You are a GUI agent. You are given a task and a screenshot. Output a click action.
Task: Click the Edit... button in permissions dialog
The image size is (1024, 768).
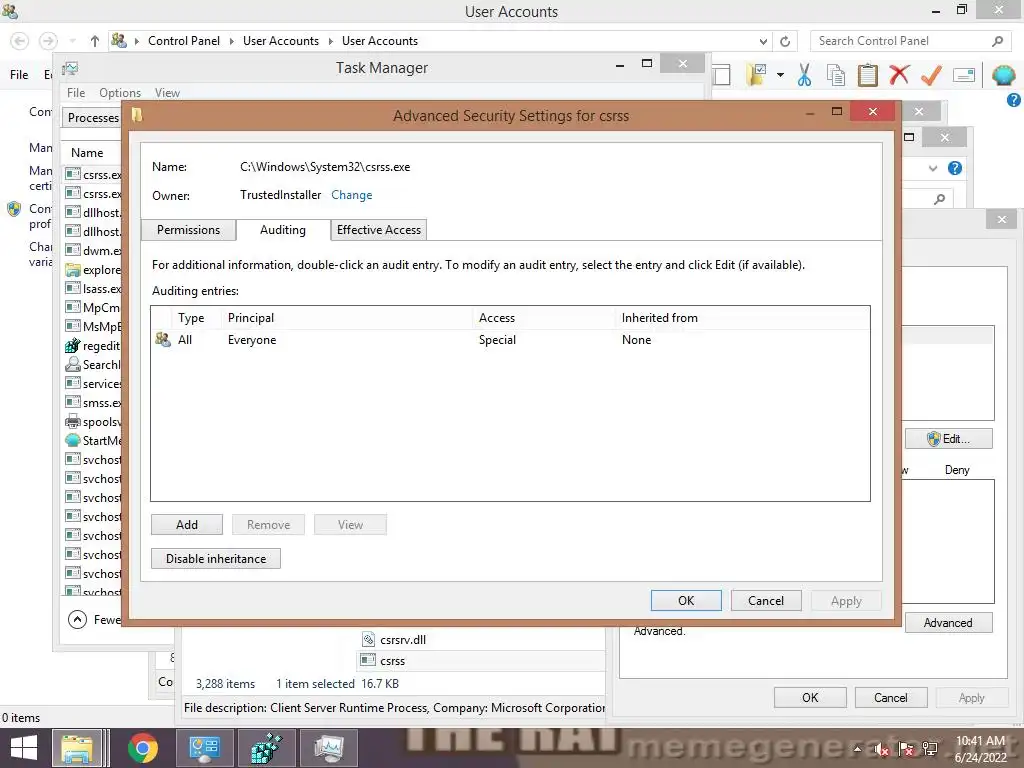click(x=948, y=439)
